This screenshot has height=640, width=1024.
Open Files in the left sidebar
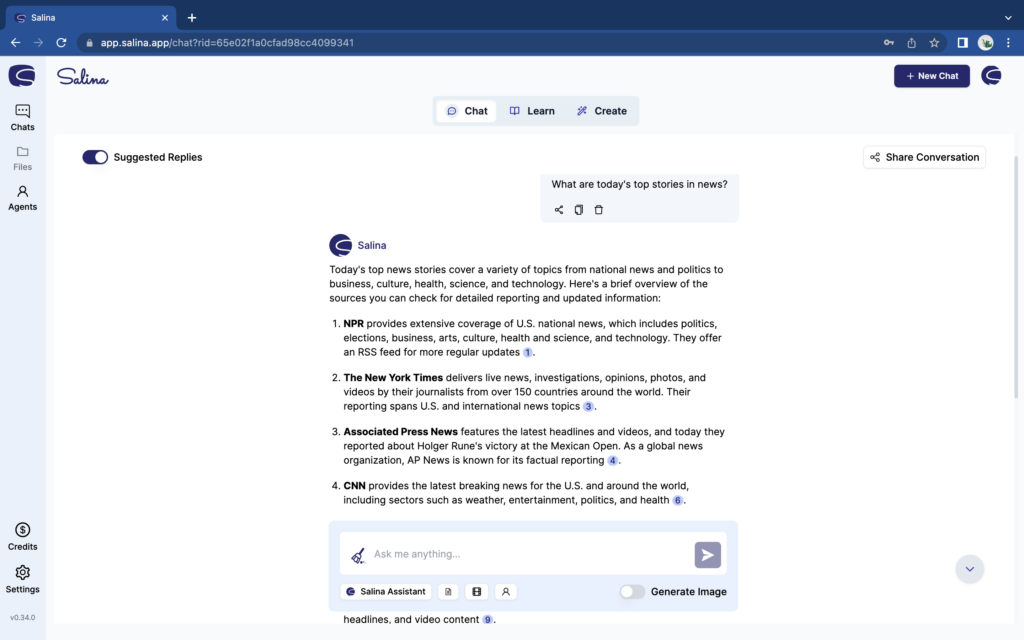coord(22,159)
